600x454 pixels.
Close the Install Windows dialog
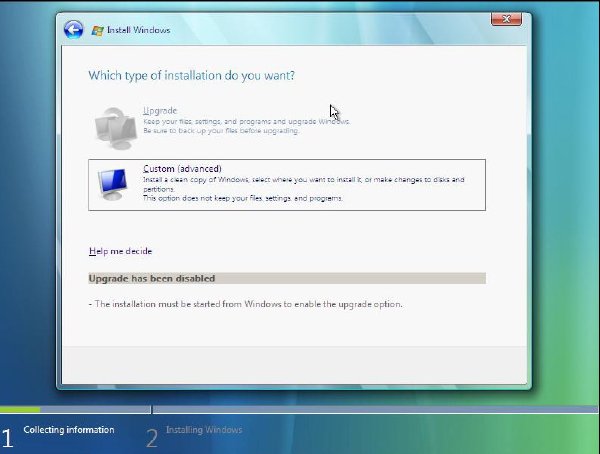506,19
